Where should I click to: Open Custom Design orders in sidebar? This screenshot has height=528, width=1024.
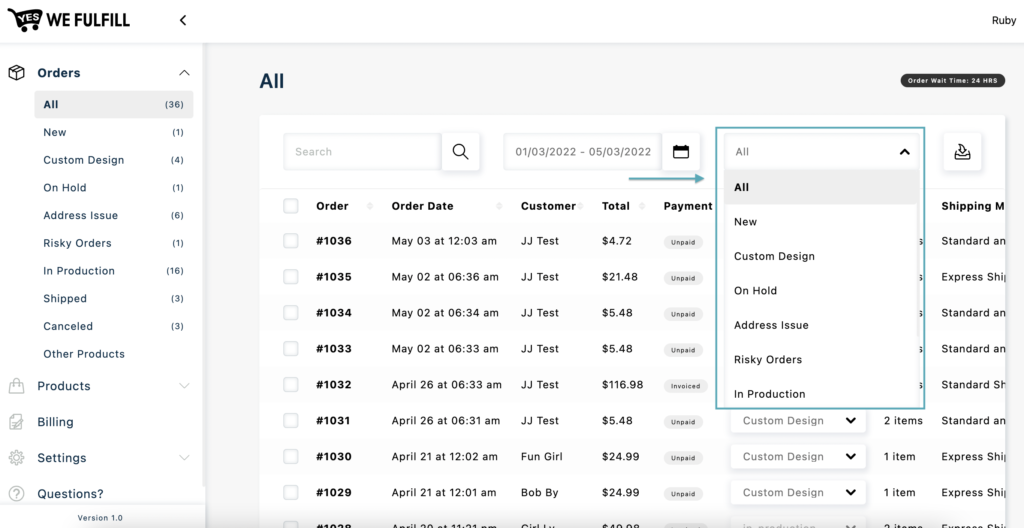click(114, 160)
